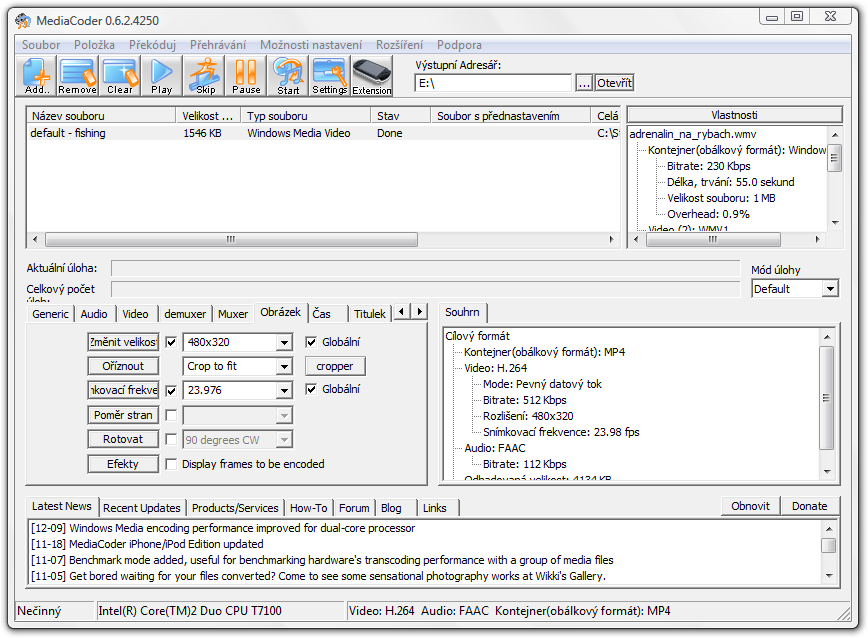868x638 pixels.
Task: Toggle the Globální checkbox next to resolution
Action: (x=311, y=342)
